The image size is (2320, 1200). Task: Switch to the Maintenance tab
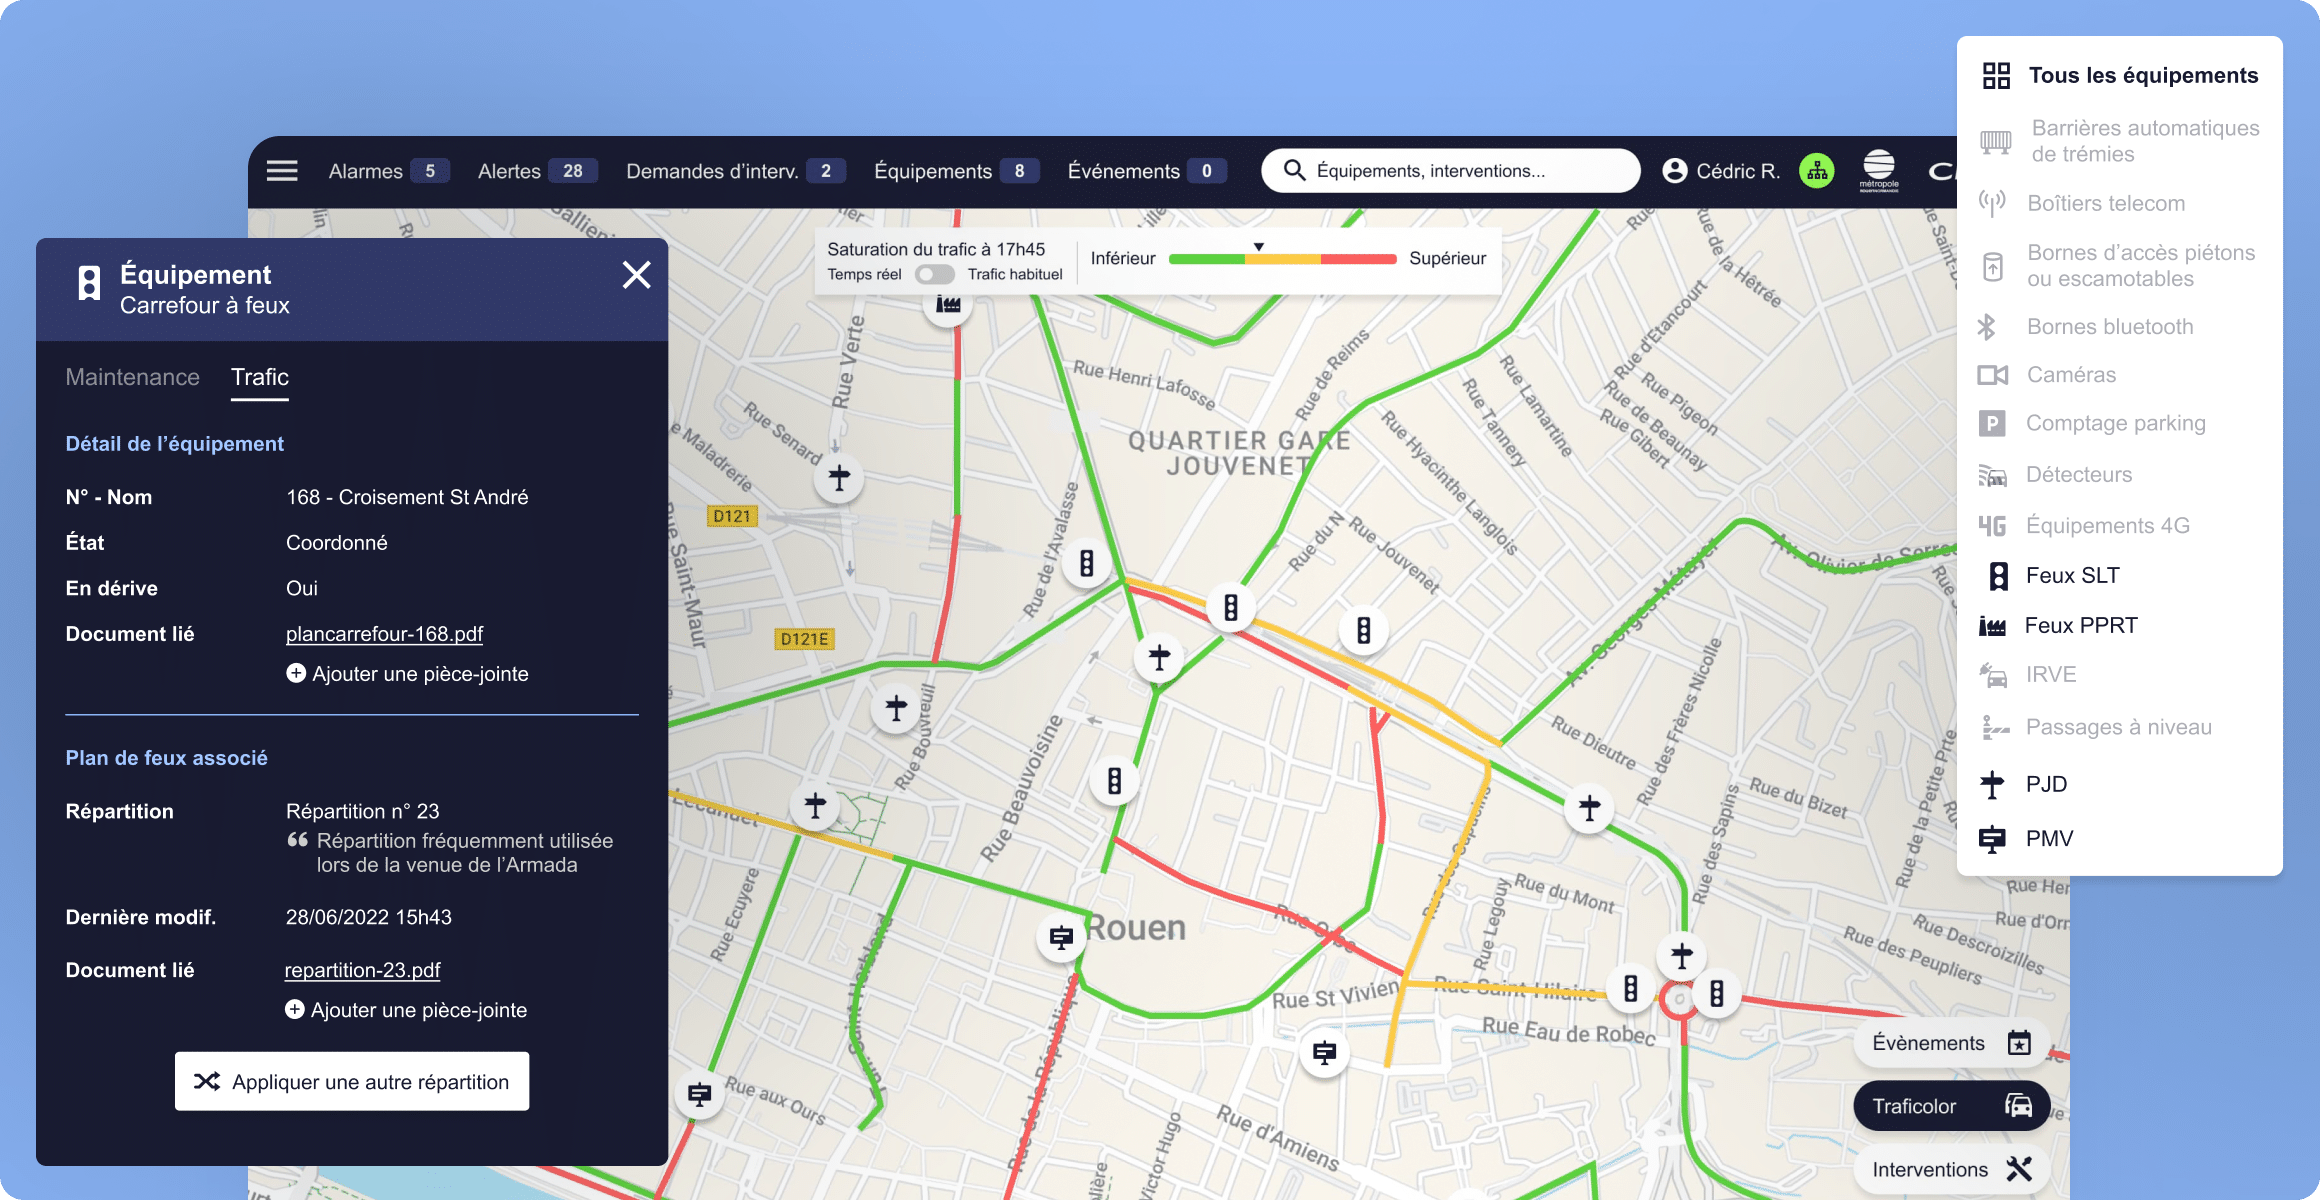133,377
